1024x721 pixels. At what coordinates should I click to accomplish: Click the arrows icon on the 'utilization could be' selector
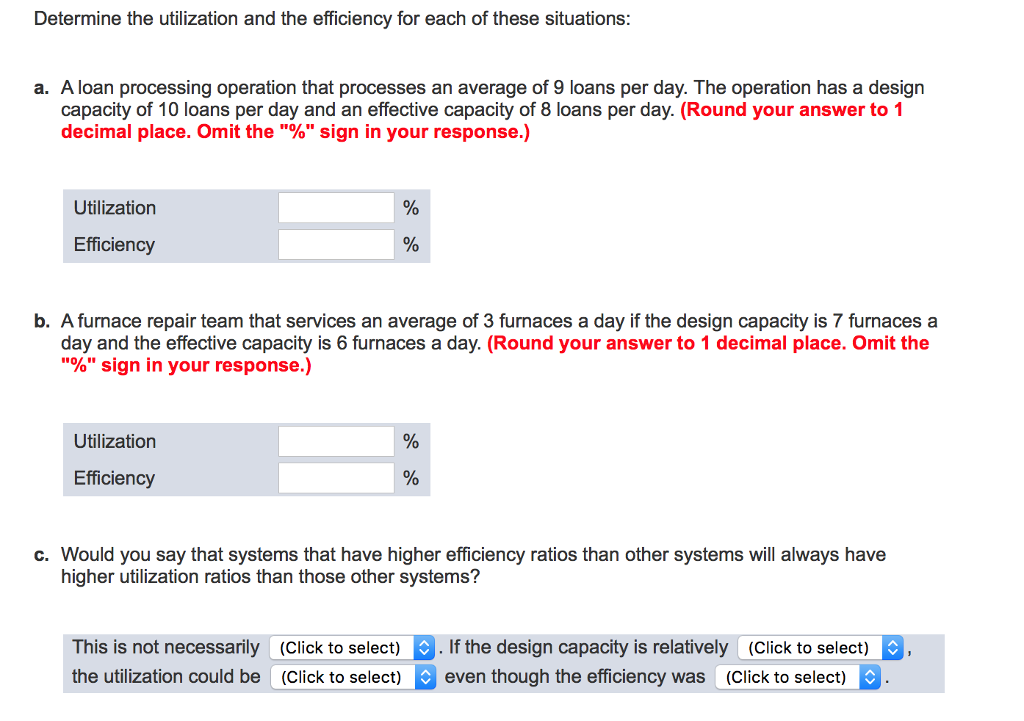pos(426,677)
